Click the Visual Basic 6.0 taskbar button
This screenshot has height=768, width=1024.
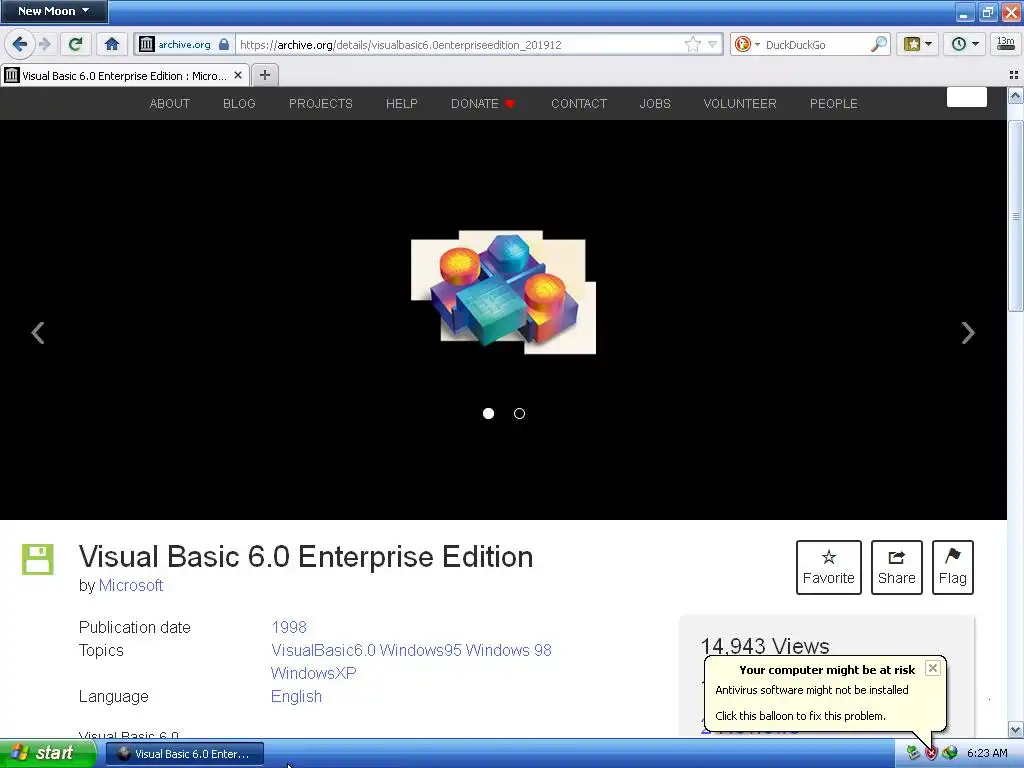[185, 754]
